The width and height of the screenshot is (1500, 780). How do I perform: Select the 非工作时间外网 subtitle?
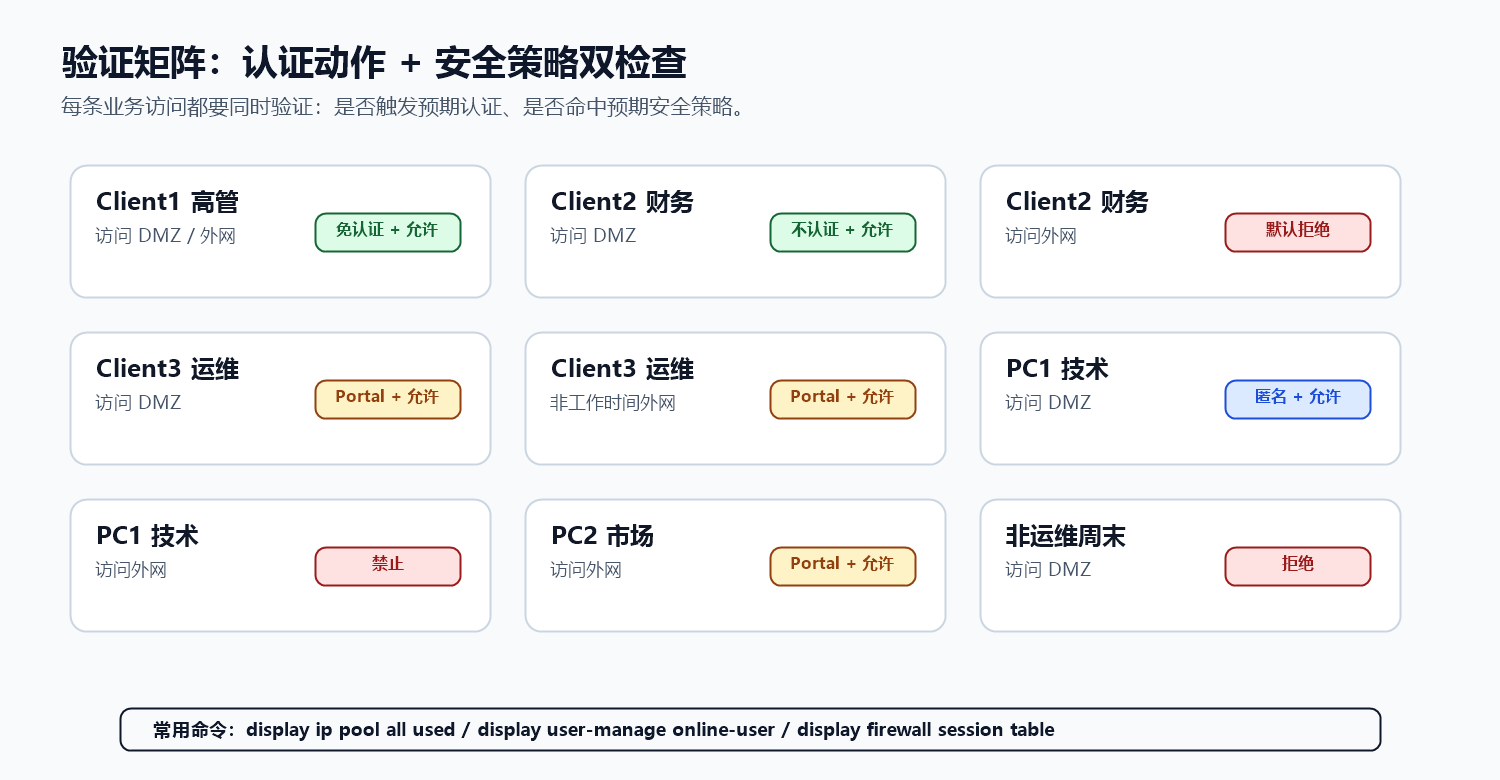point(613,403)
